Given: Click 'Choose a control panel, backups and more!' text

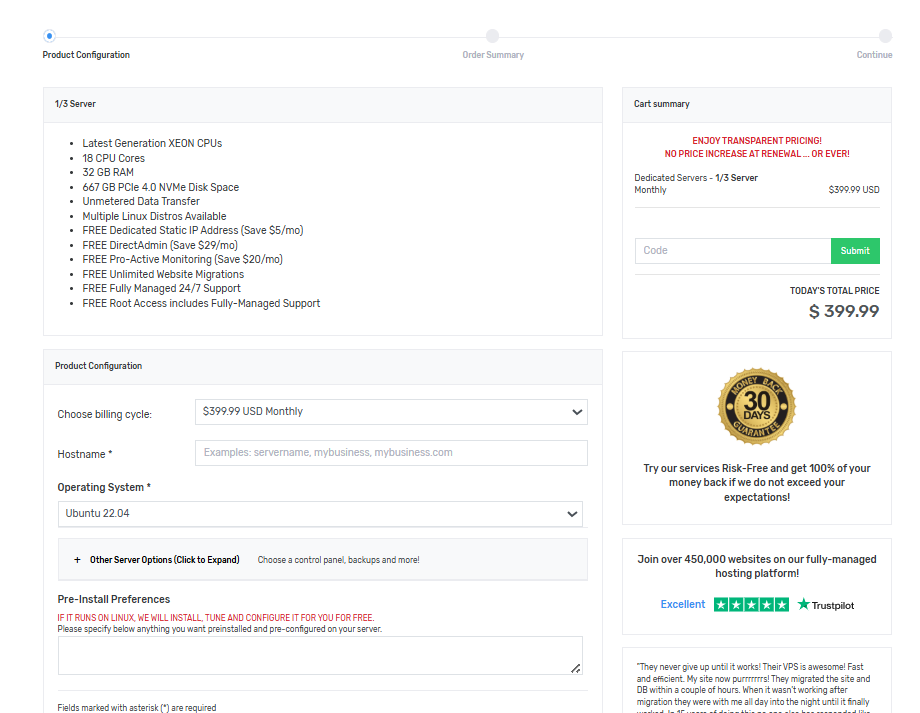Looking at the screenshot, I should click(339, 560).
